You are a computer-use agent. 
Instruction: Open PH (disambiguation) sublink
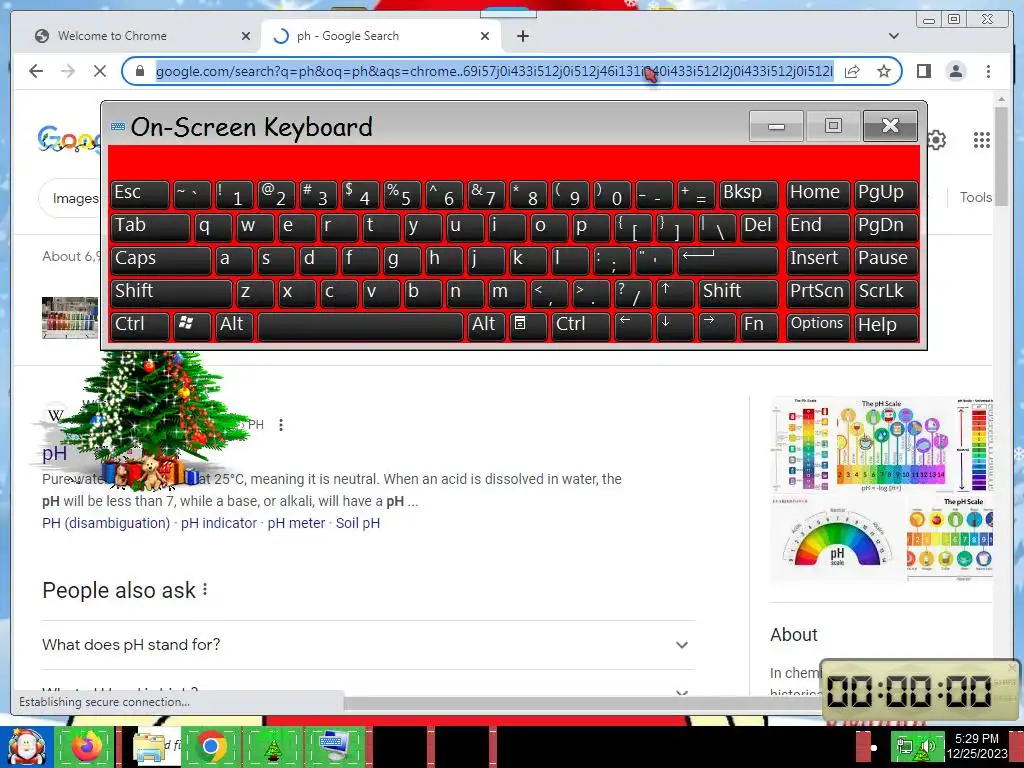pyautogui.click(x=106, y=523)
